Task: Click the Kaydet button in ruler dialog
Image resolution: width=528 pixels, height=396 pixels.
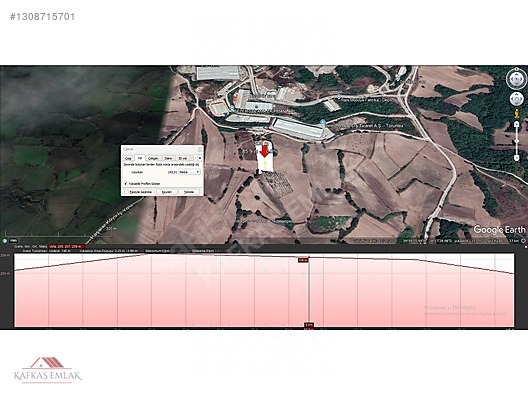Action: [x=167, y=192]
